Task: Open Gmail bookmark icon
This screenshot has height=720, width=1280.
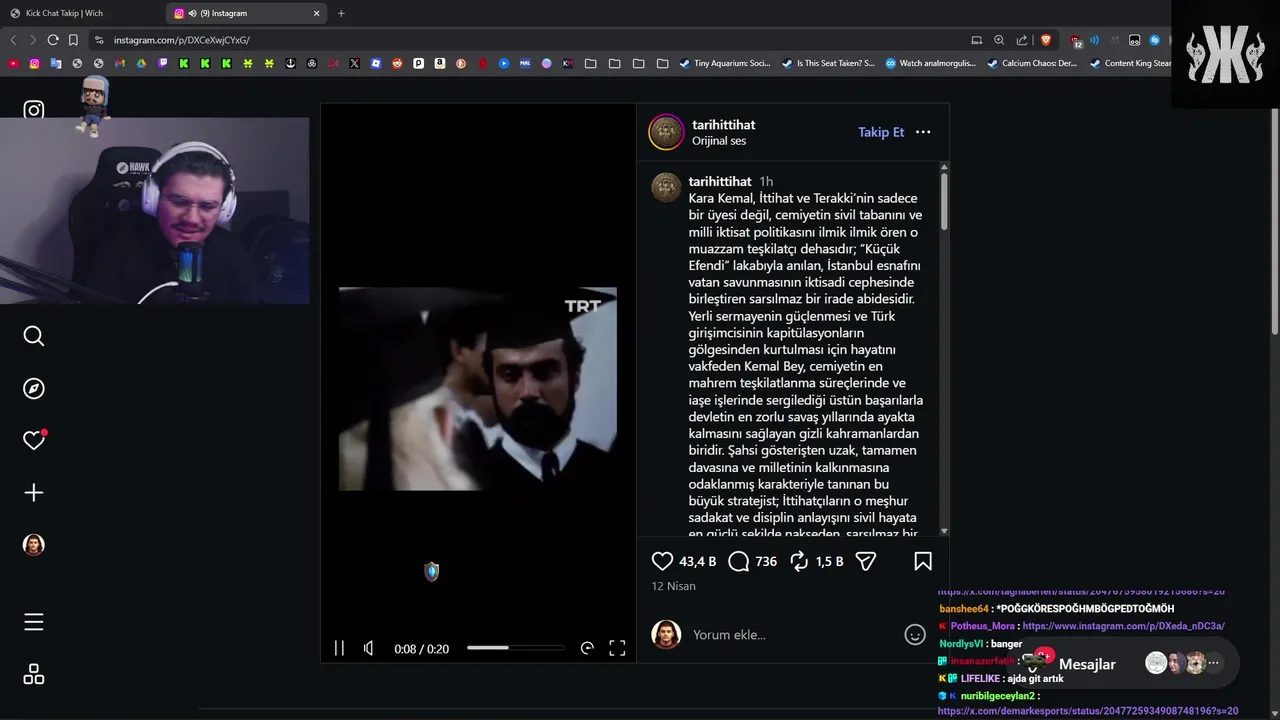Action: click(120, 63)
